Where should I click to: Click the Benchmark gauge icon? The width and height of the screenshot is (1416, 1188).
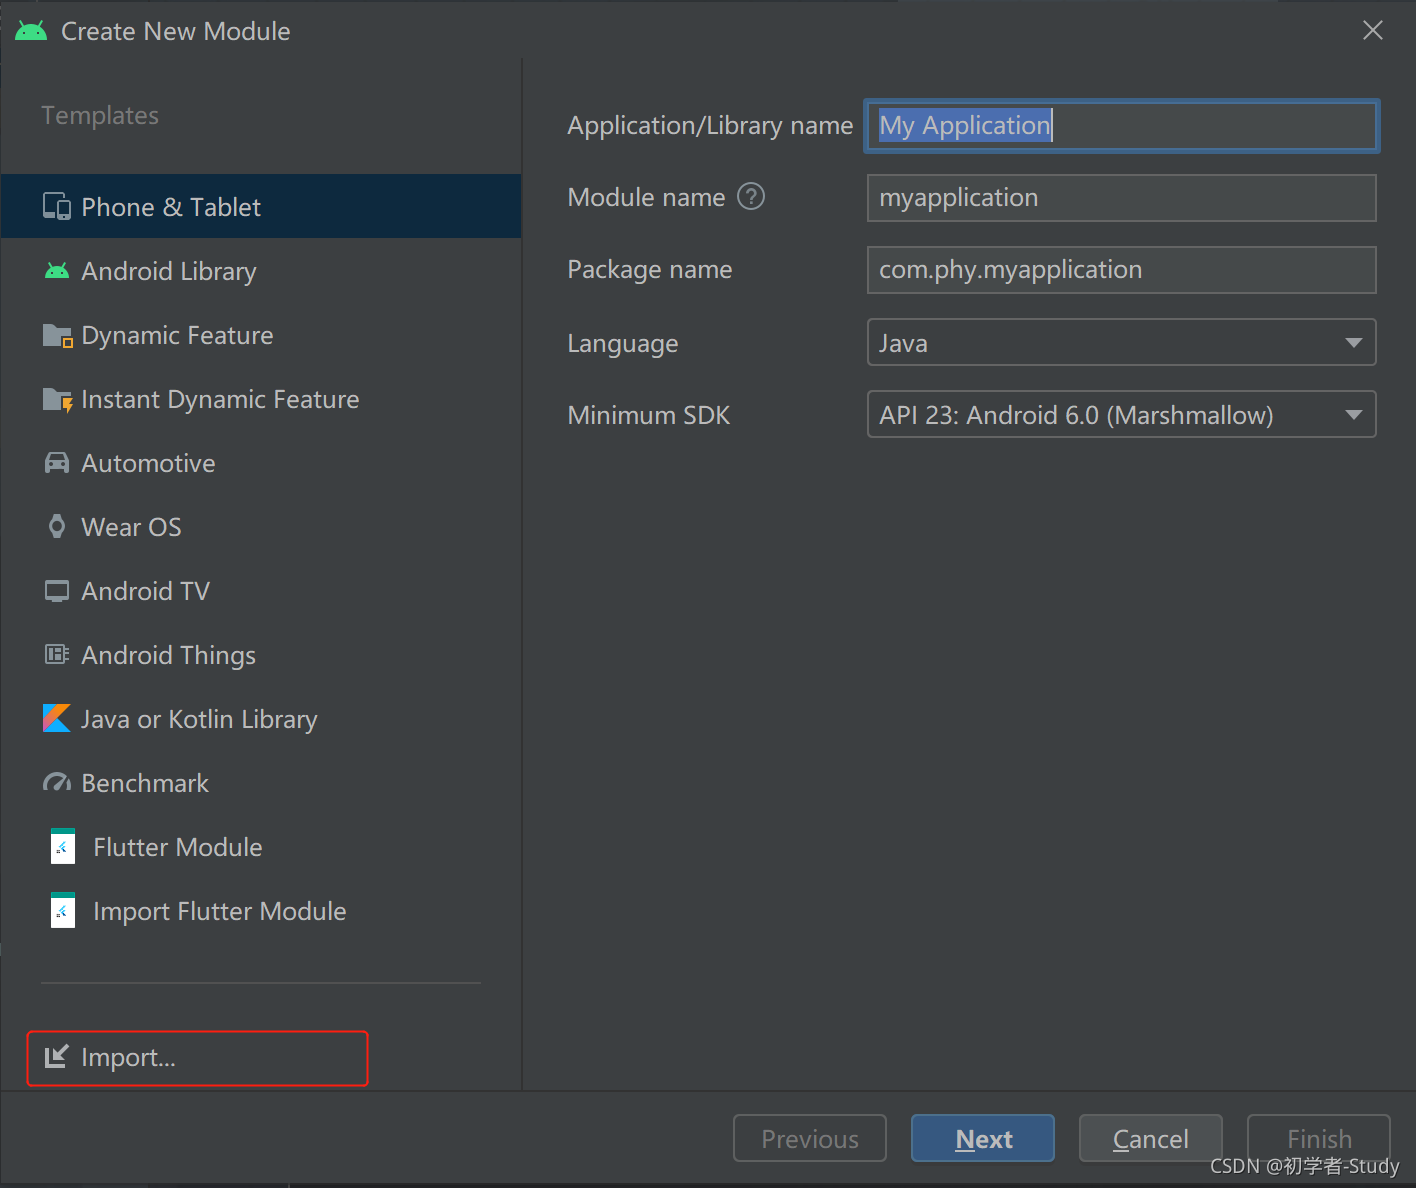[x=57, y=783]
